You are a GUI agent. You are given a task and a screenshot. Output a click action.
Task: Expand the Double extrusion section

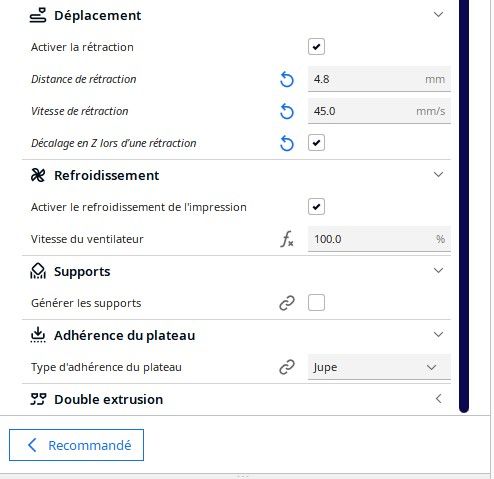[438, 399]
